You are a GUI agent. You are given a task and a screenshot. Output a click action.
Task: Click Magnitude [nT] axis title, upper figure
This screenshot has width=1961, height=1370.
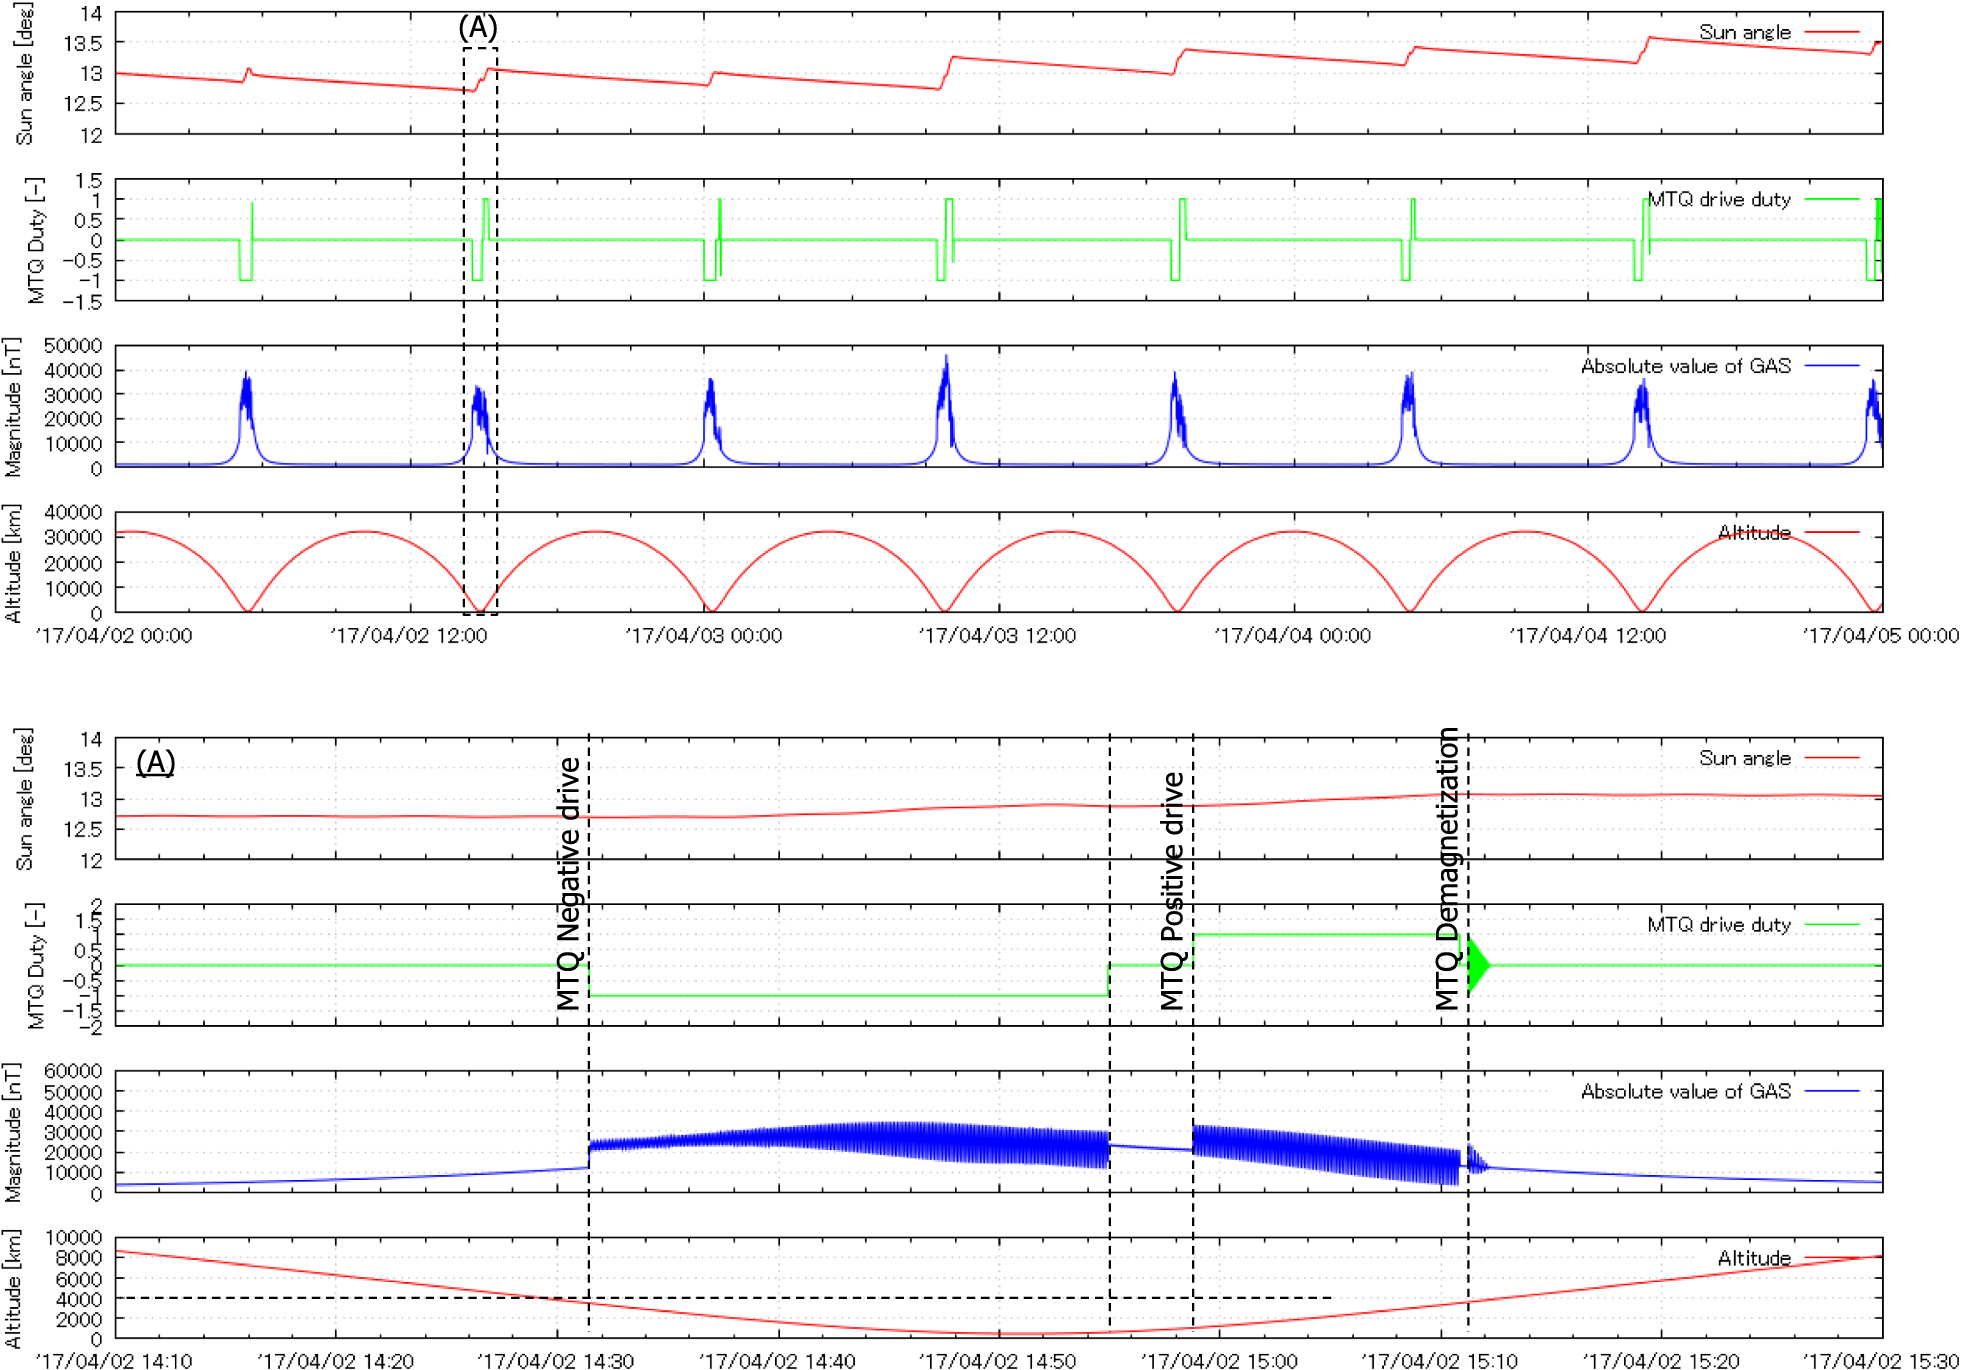(12, 407)
